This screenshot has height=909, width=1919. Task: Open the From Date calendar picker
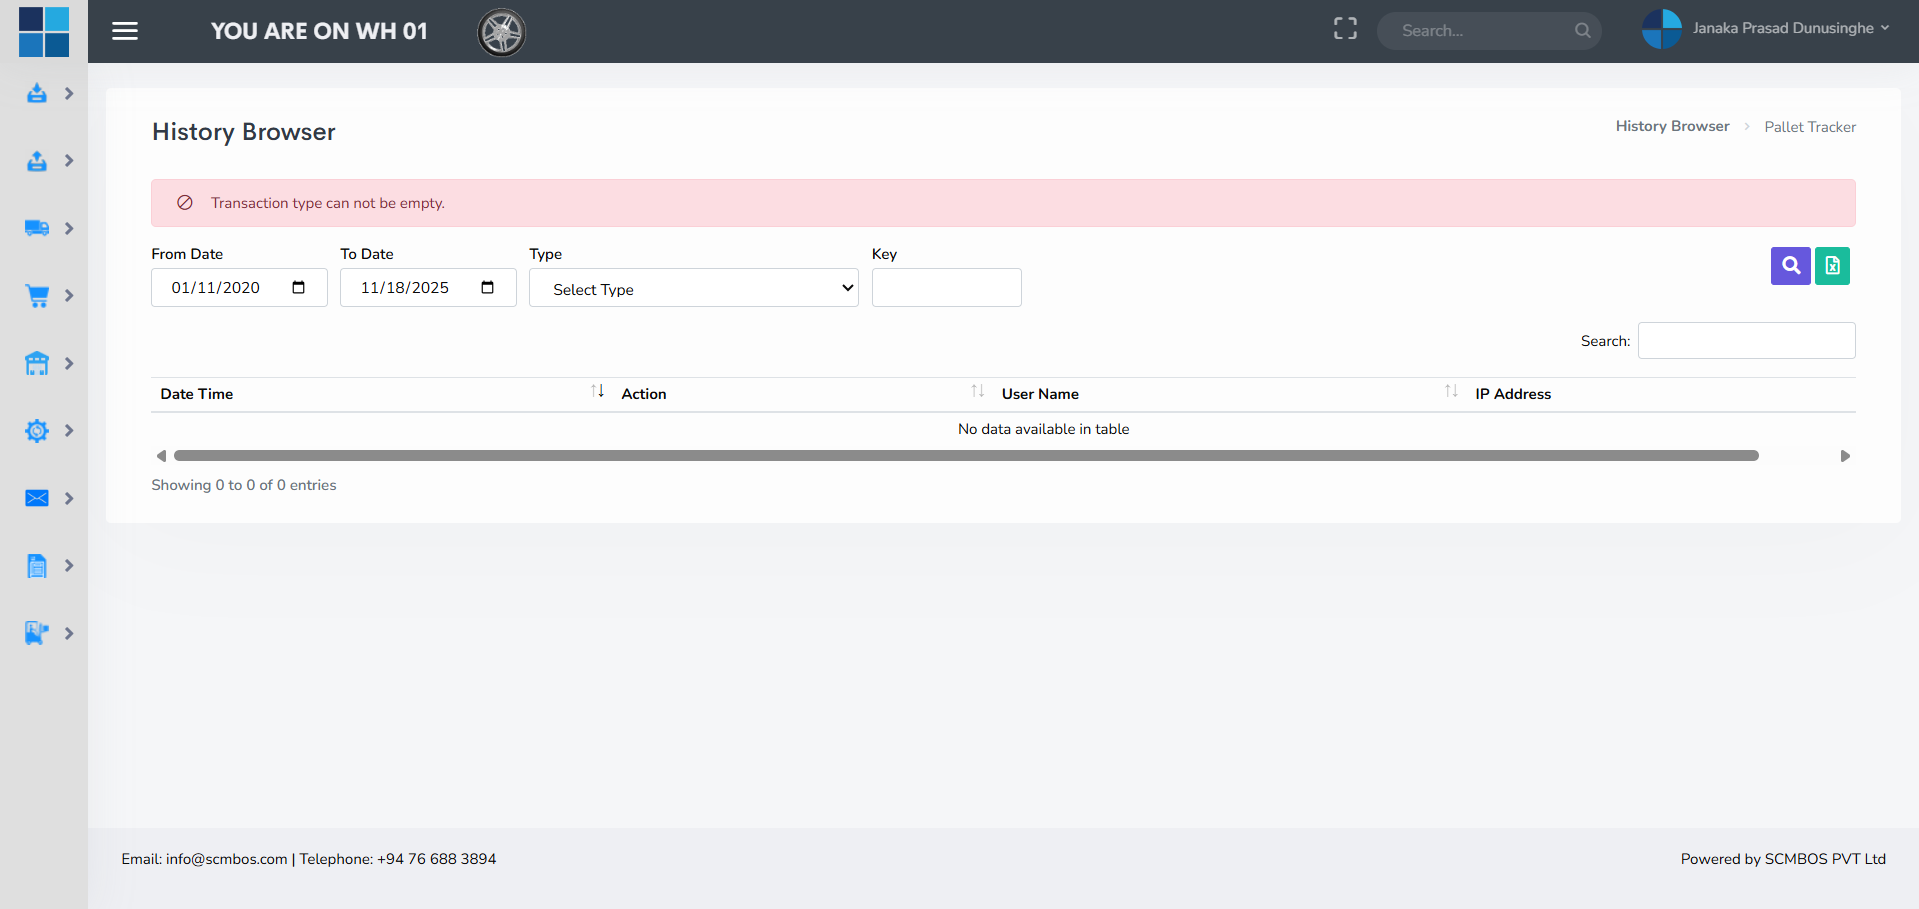tap(298, 288)
